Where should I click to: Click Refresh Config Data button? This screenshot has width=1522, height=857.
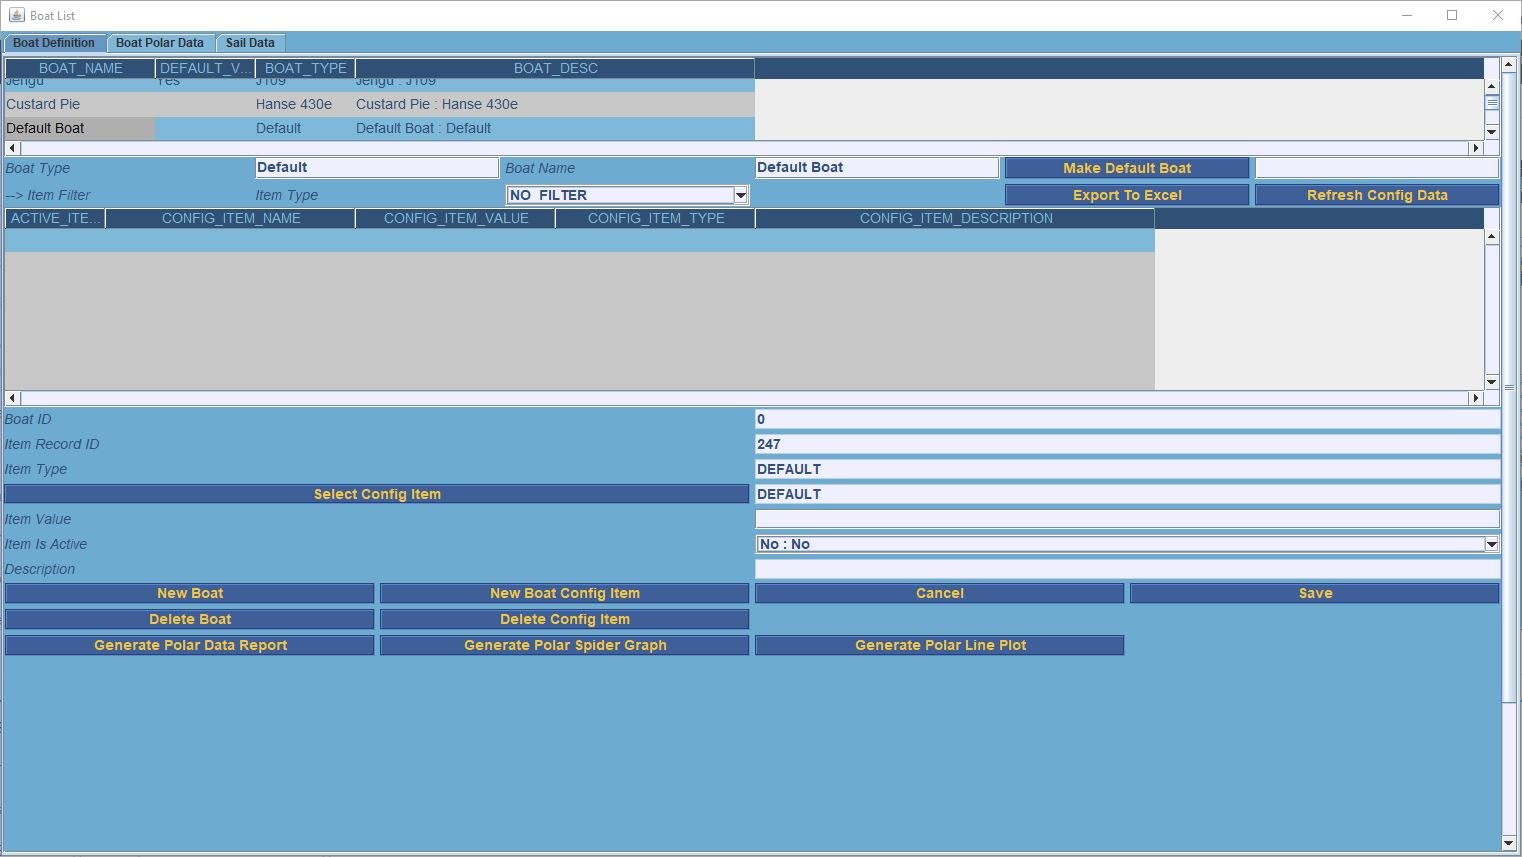pyautogui.click(x=1377, y=195)
